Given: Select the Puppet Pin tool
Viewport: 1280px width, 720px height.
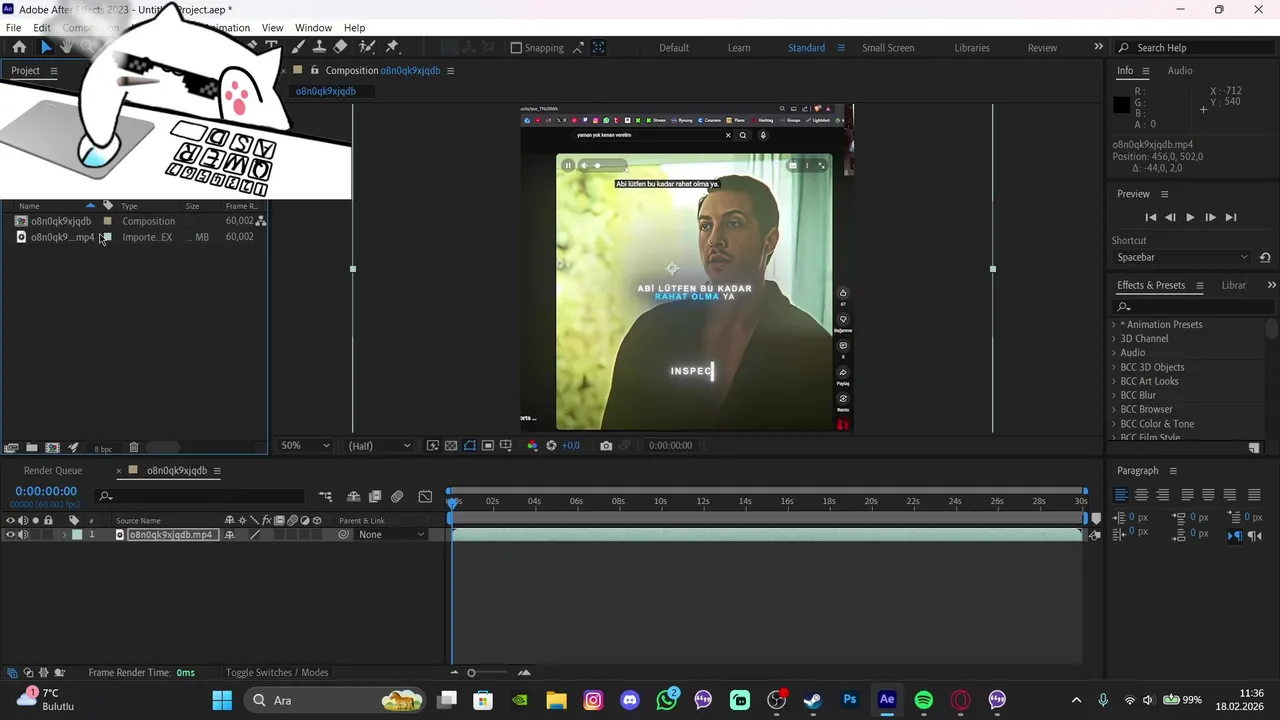Looking at the screenshot, I should [x=392, y=47].
